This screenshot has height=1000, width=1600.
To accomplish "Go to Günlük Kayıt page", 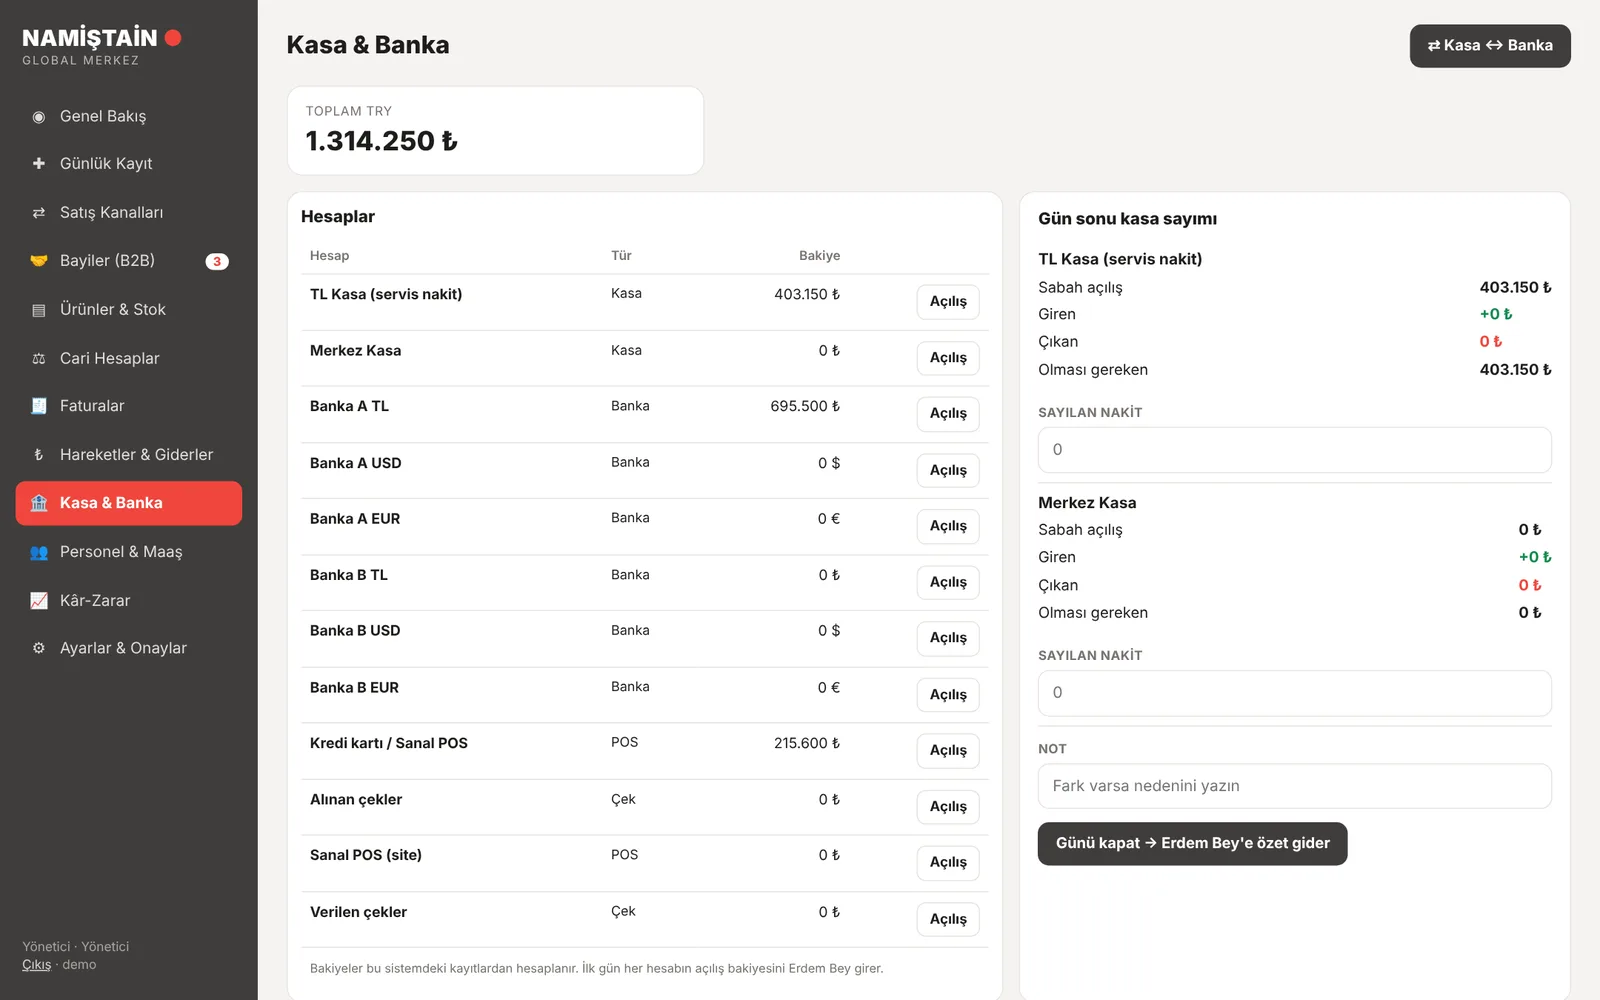I will pos(129,163).
